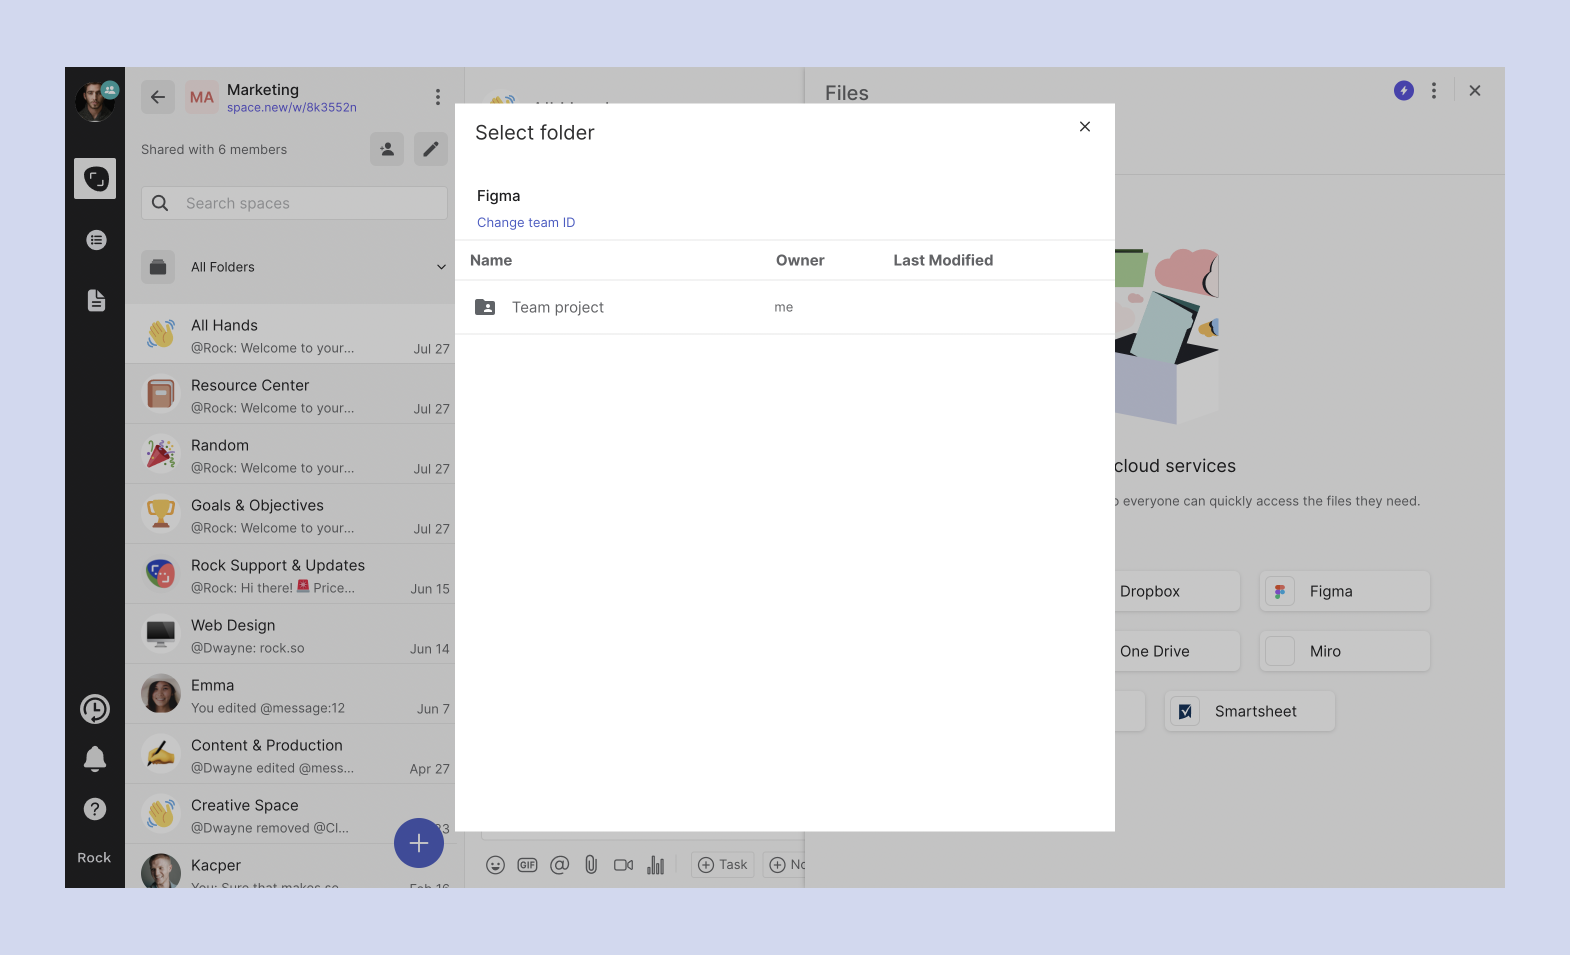Expand the All Folders dropdown
Image resolution: width=1570 pixels, height=955 pixels.
click(x=294, y=267)
